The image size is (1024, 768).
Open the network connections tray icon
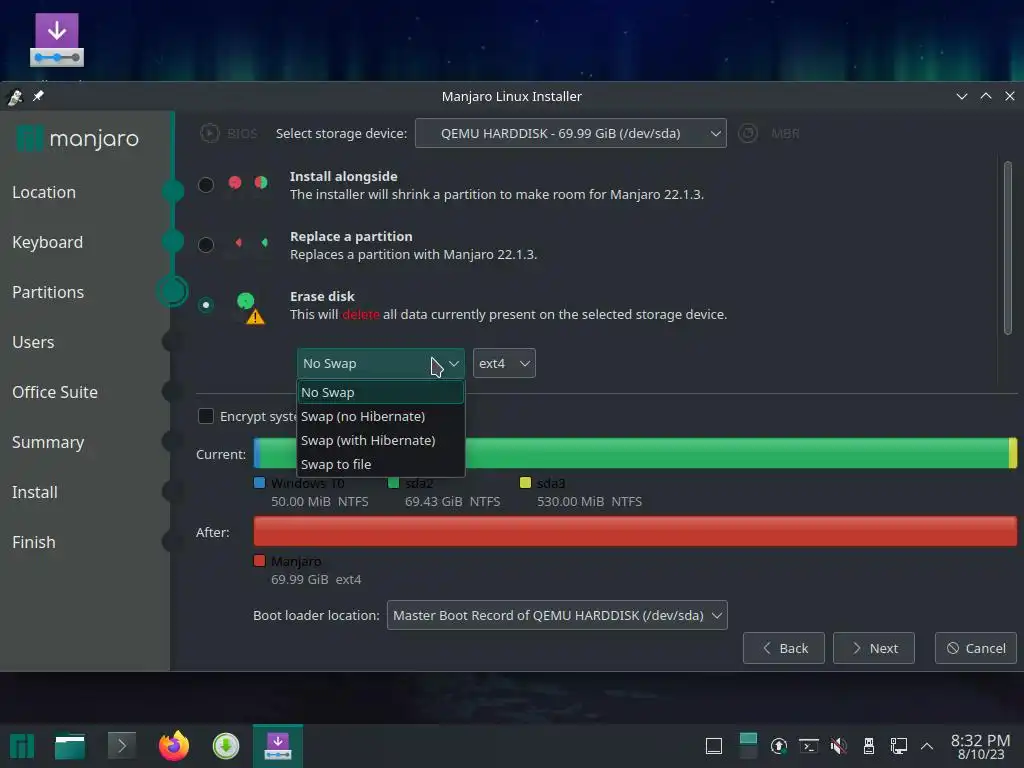899,746
